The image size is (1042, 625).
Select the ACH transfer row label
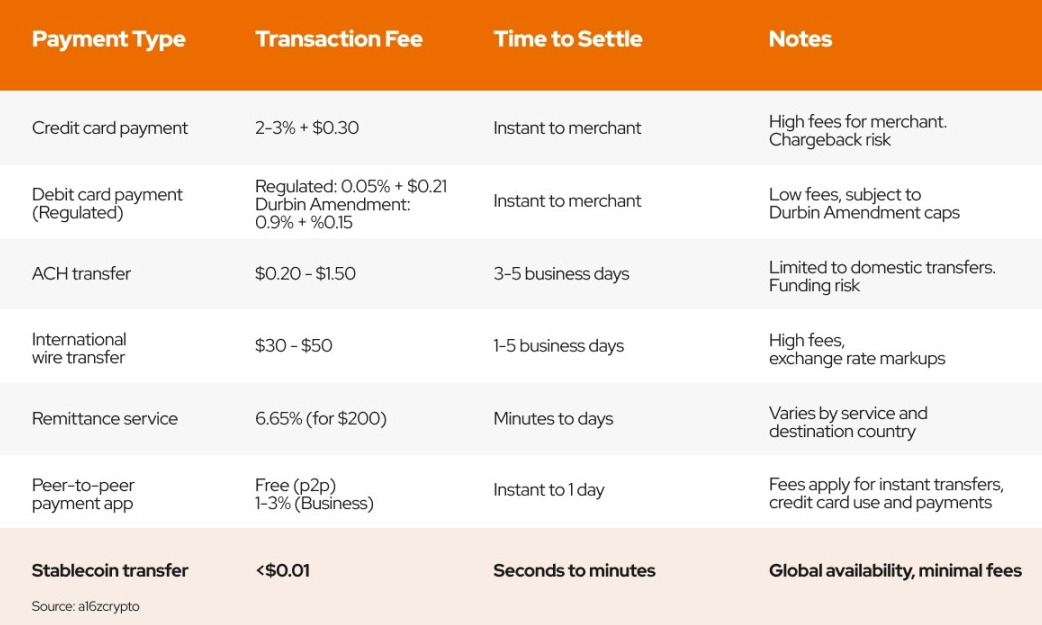point(81,274)
